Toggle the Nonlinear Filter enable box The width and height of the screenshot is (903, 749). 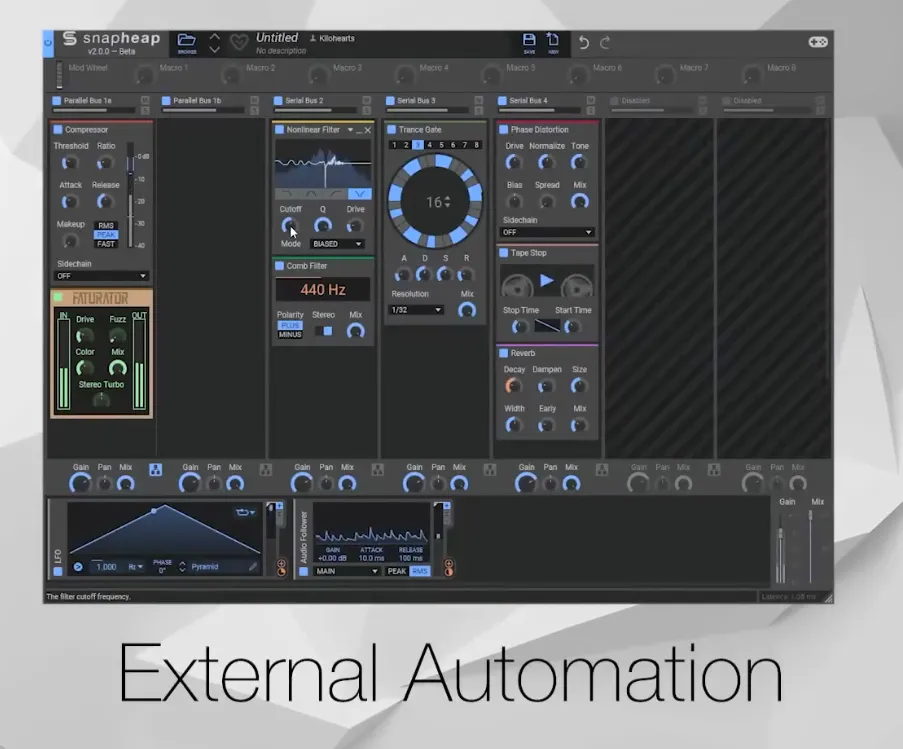[x=279, y=130]
